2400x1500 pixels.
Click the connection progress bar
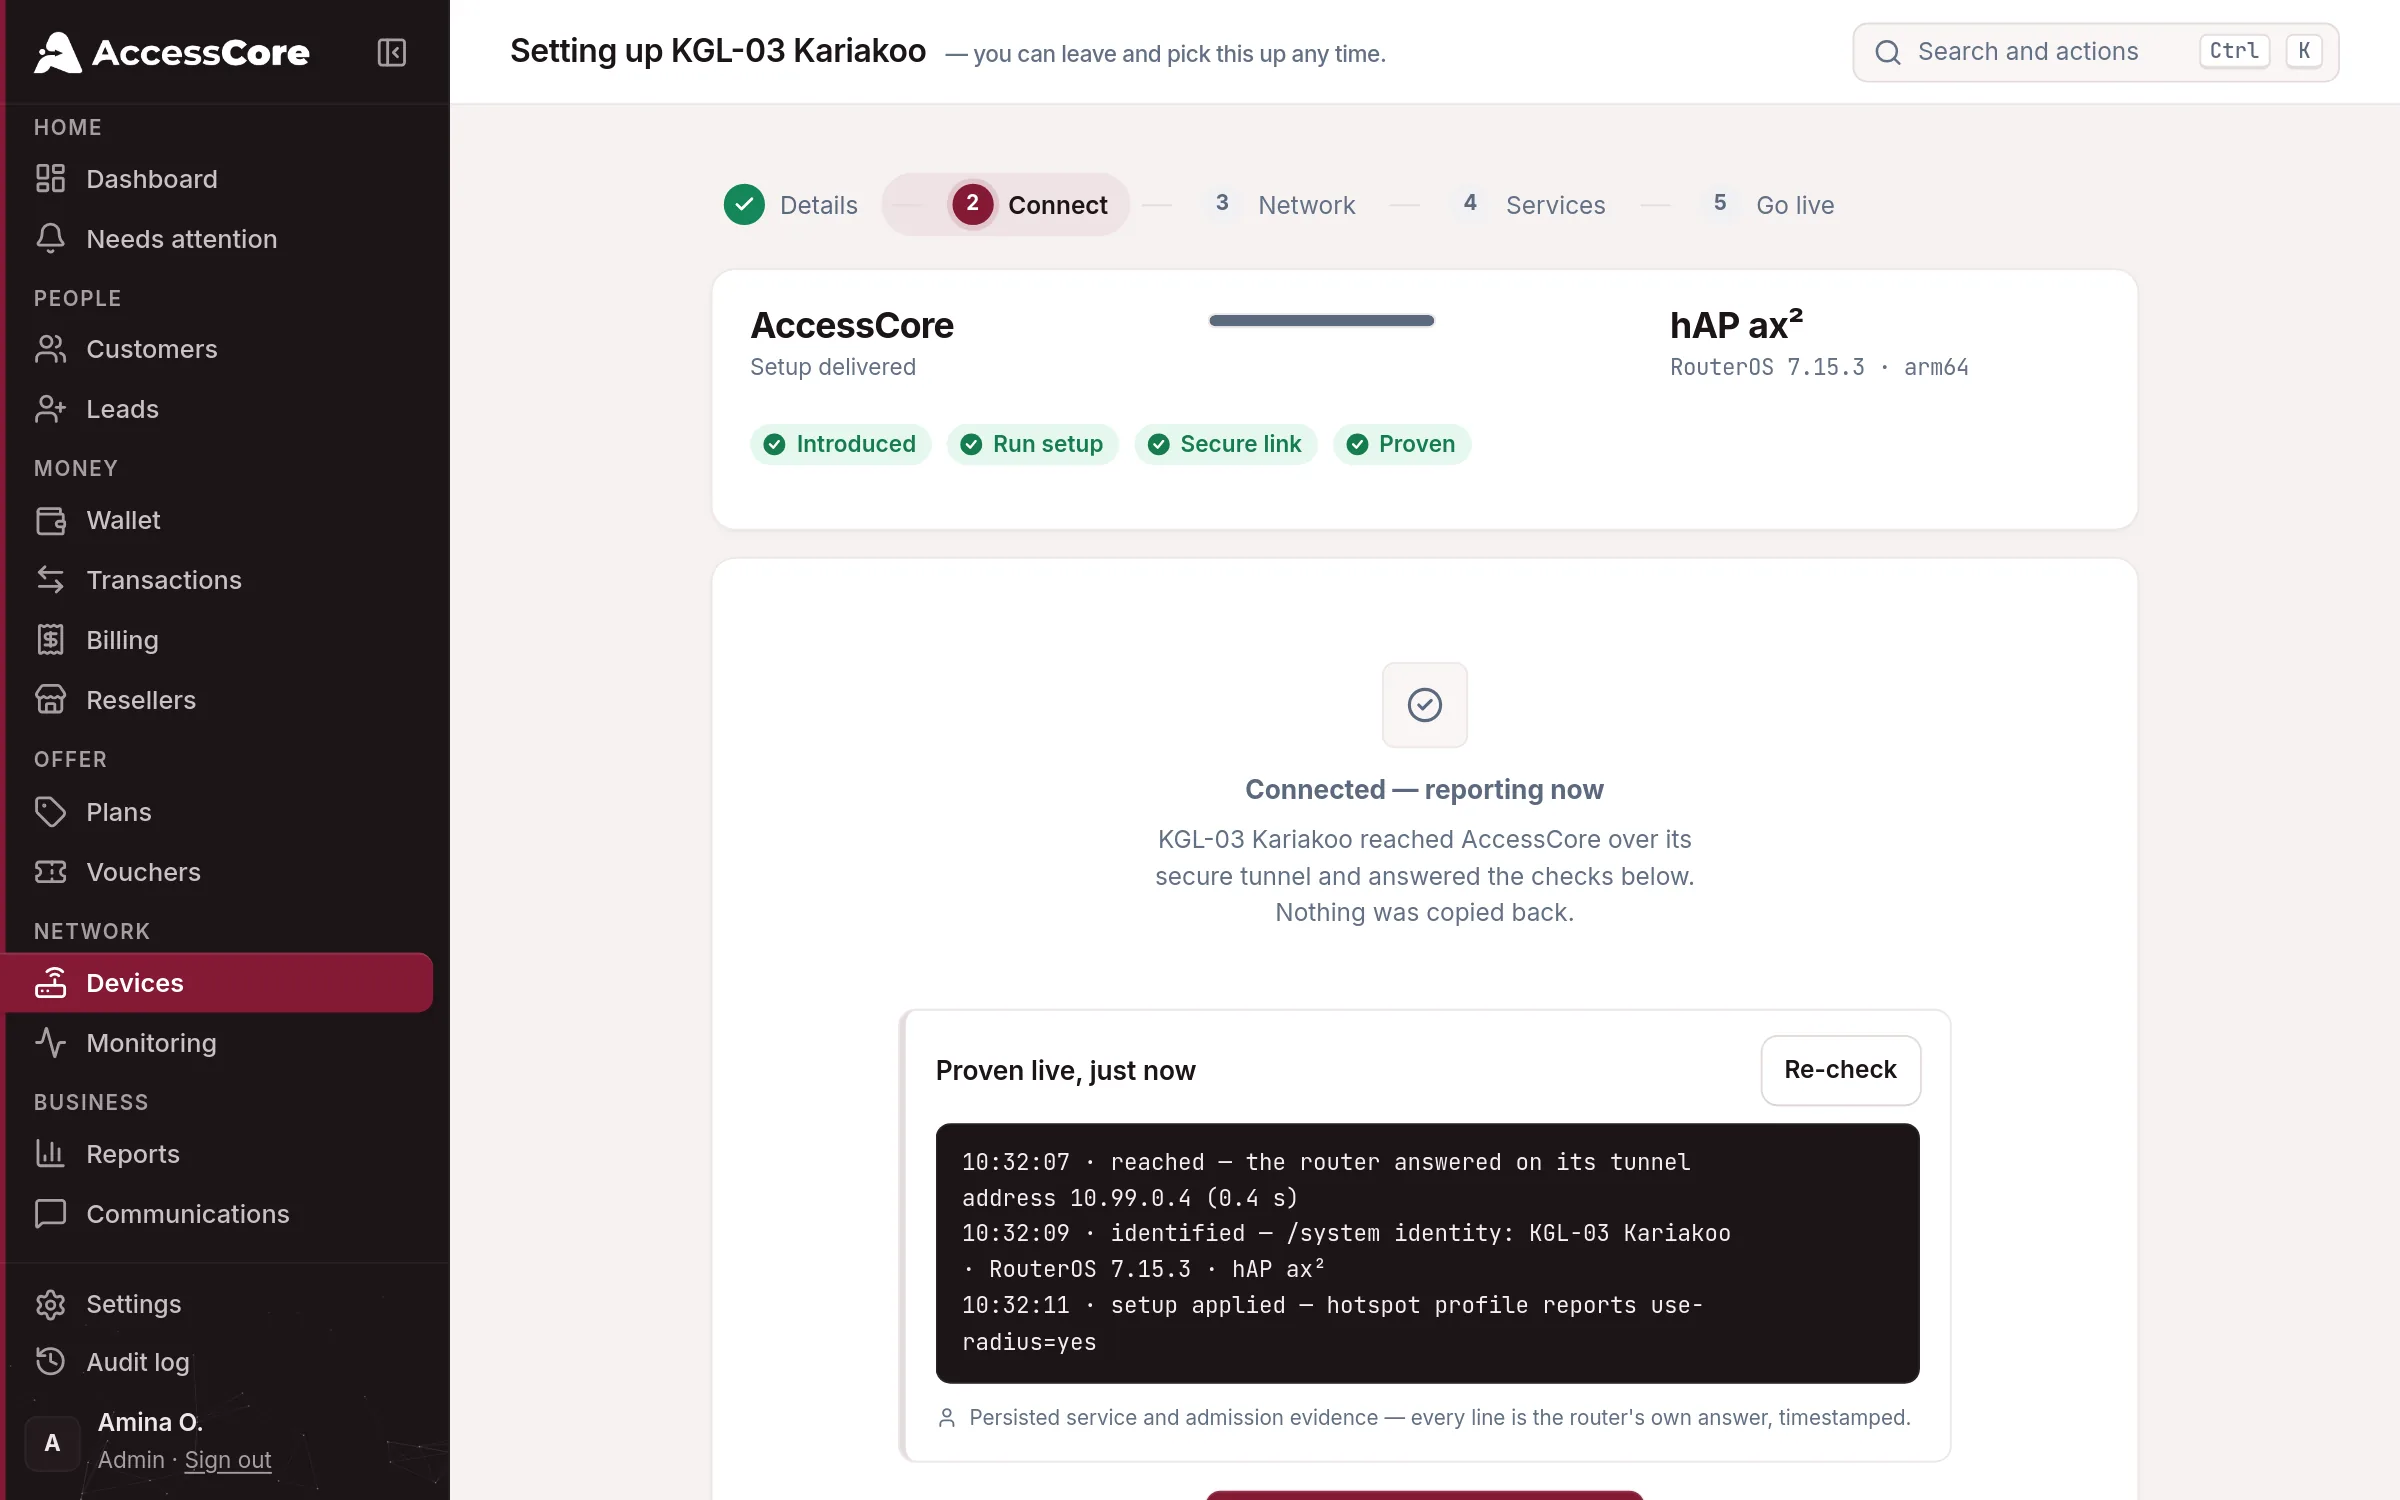click(1321, 321)
